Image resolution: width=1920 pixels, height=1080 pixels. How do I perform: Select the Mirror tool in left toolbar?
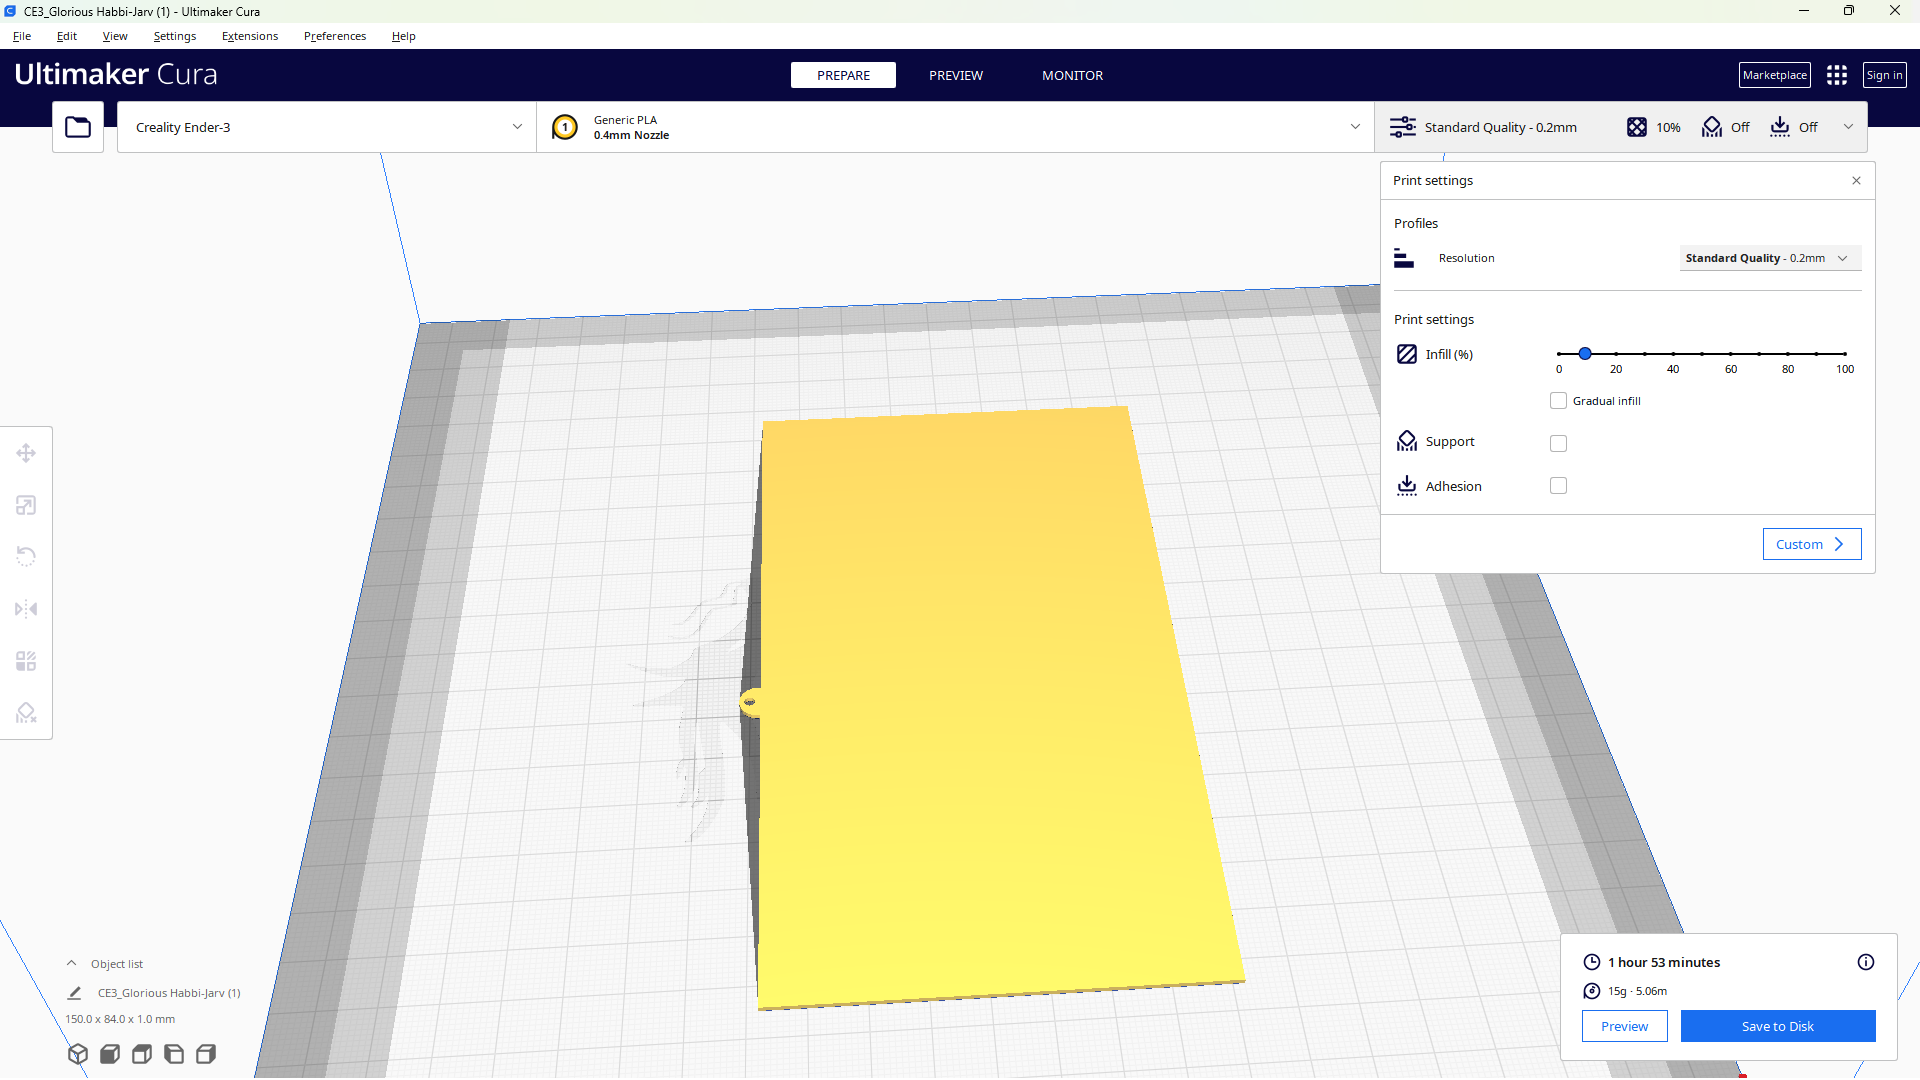[x=26, y=609]
